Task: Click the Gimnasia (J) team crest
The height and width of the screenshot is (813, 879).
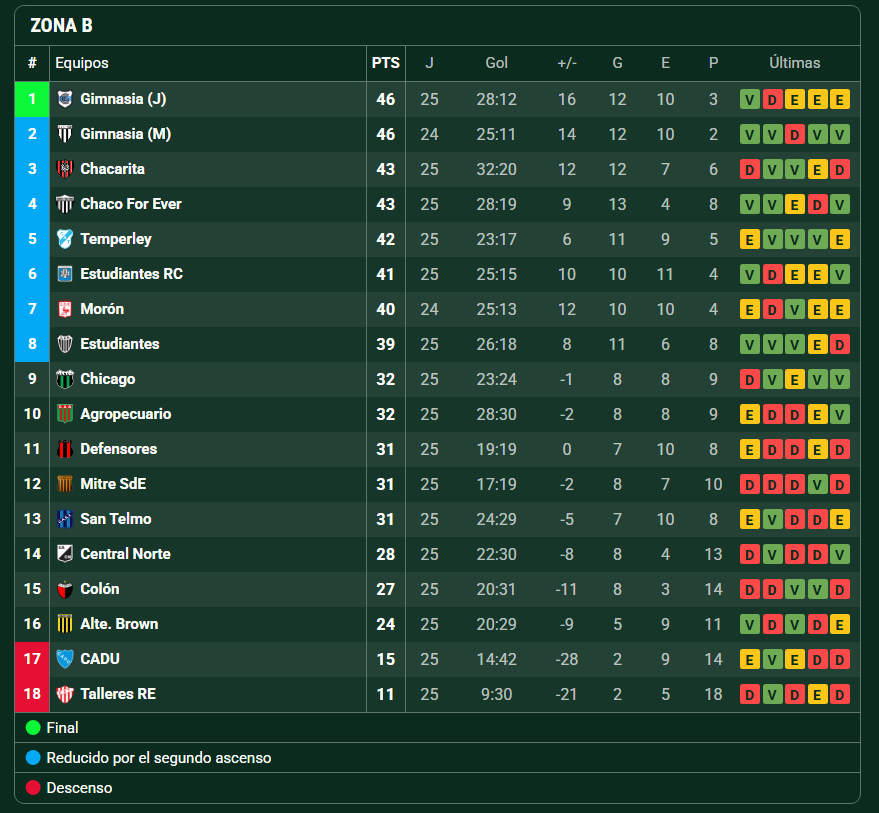Action: click(x=65, y=99)
